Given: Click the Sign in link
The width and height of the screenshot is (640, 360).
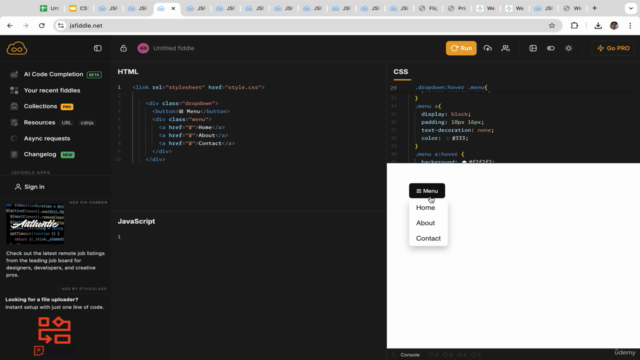Looking at the screenshot, I should (x=29, y=187).
